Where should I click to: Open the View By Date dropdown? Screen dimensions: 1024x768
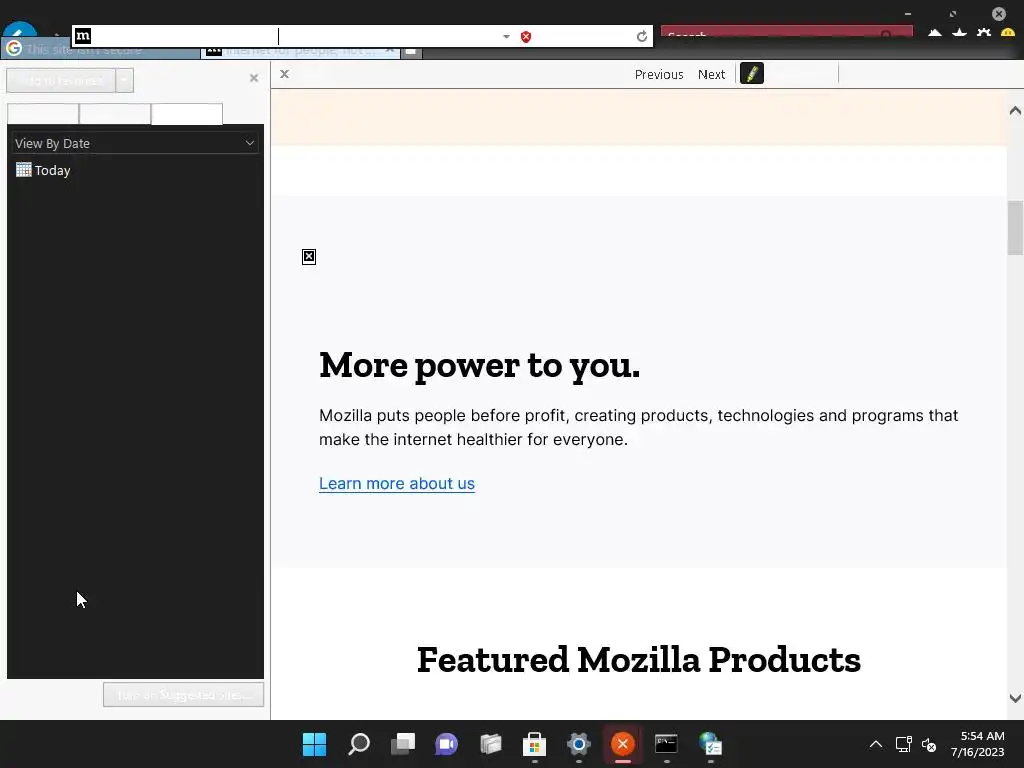click(x=135, y=143)
